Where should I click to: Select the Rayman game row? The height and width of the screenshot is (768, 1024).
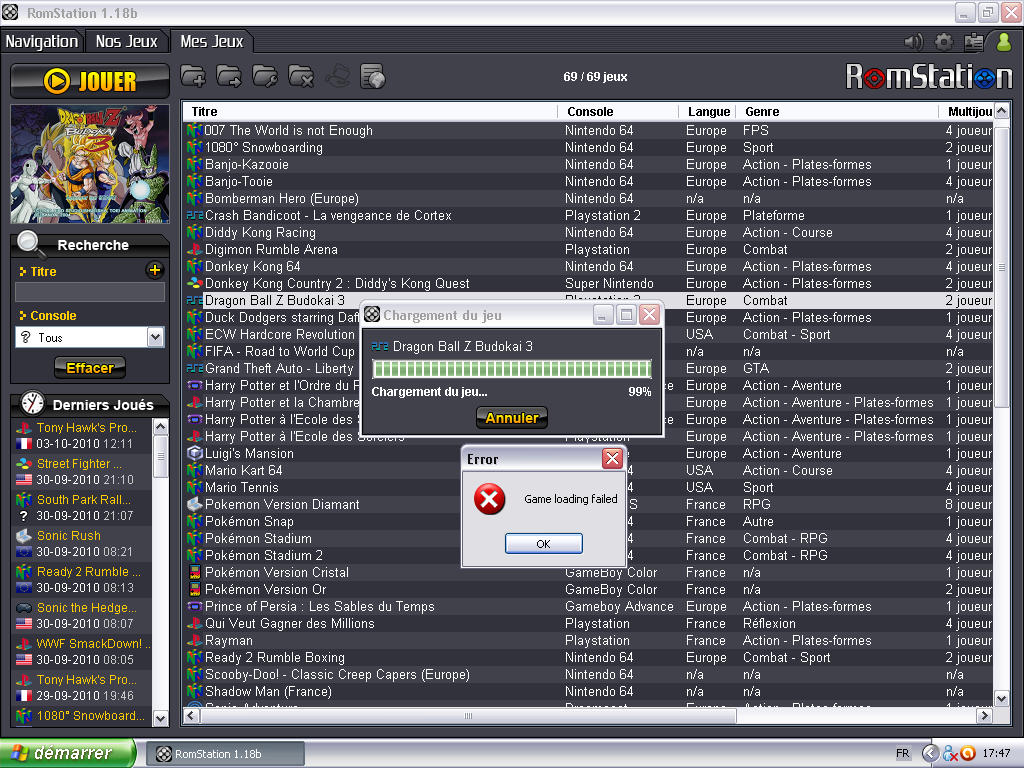(588, 641)
